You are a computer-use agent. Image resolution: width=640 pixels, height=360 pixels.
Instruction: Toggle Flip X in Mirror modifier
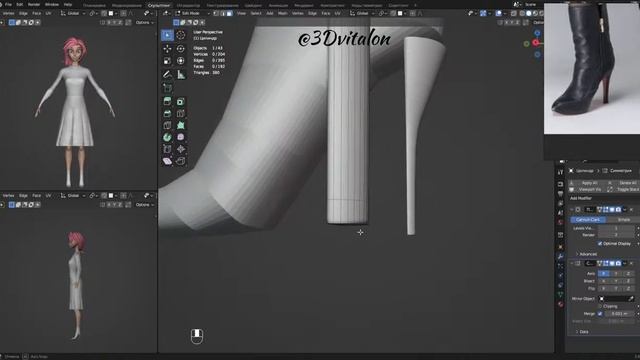click(x=604, y=288)
